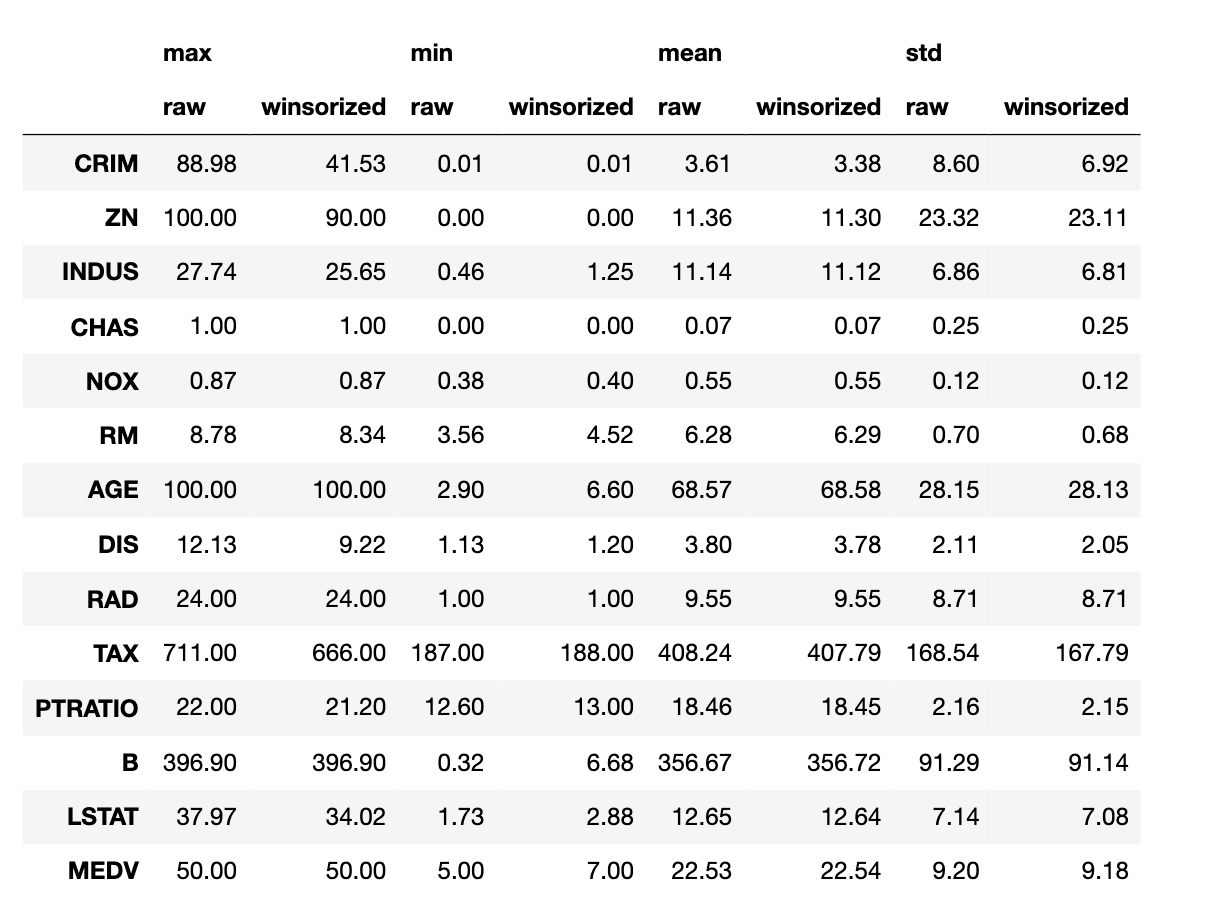Click the 'min' column group header

click(431, 54)
